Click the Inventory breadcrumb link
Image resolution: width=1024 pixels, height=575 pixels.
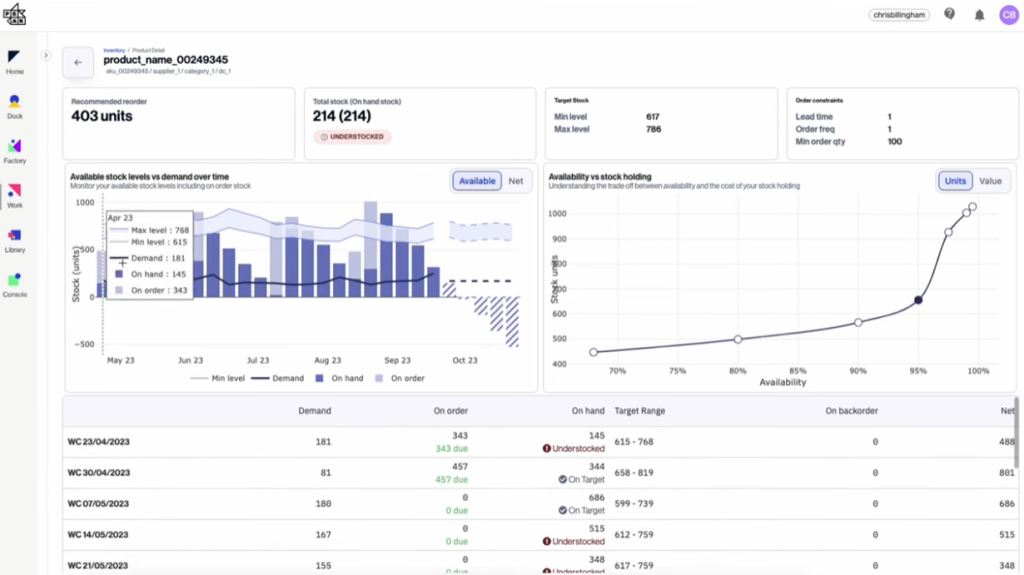point(114,49)
